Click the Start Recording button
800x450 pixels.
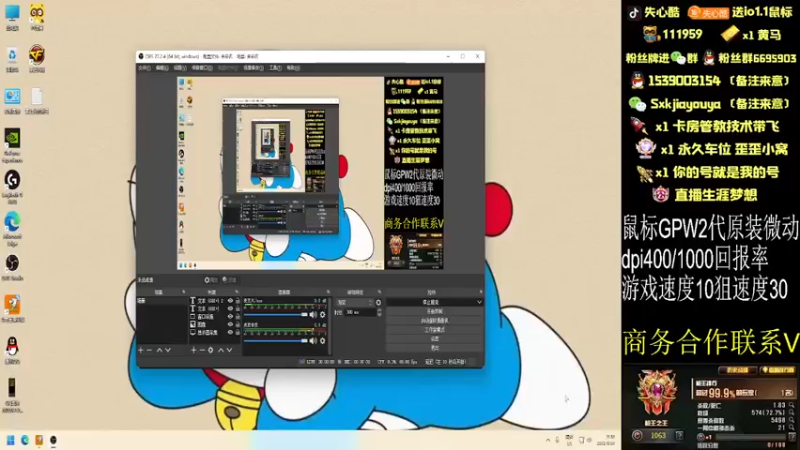point(434,311)
